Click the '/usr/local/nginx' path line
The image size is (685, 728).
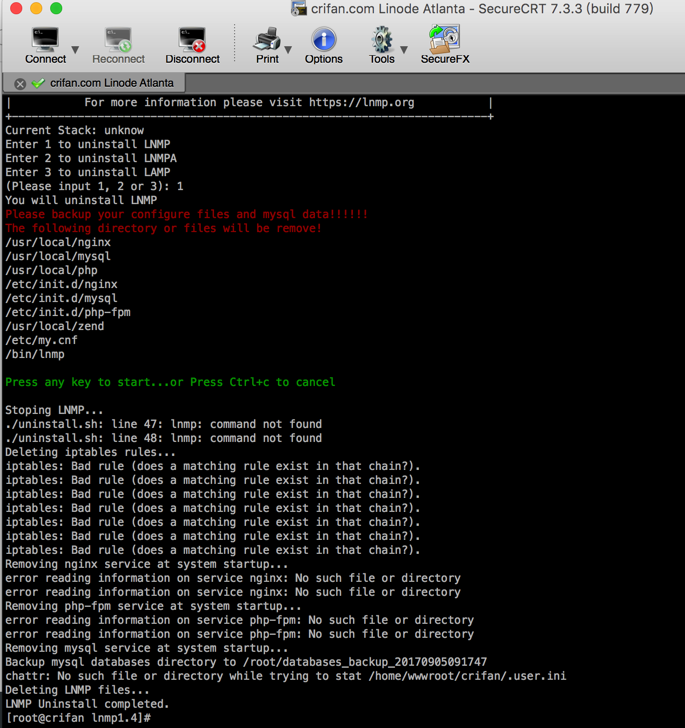click(58, 242)
